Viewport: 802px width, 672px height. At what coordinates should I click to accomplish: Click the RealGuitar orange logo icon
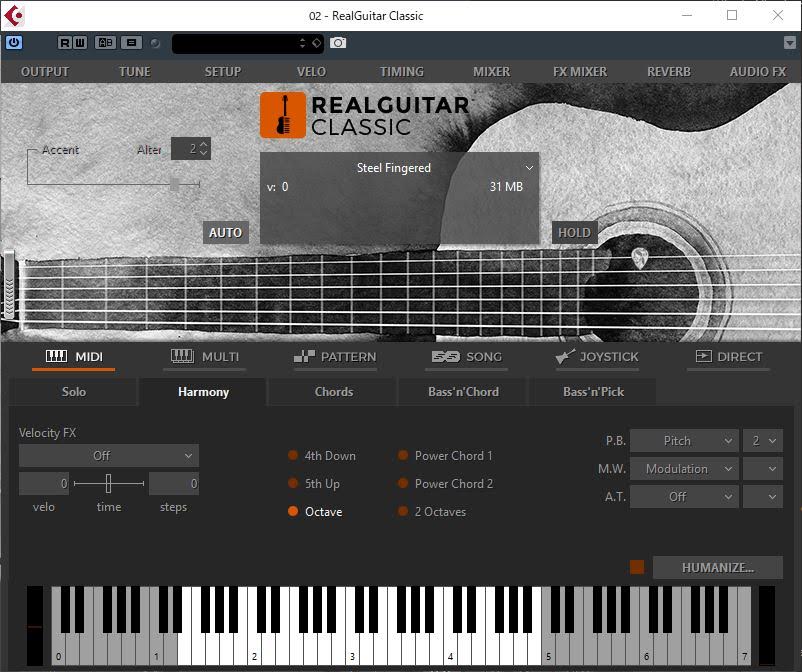point(283,115)
